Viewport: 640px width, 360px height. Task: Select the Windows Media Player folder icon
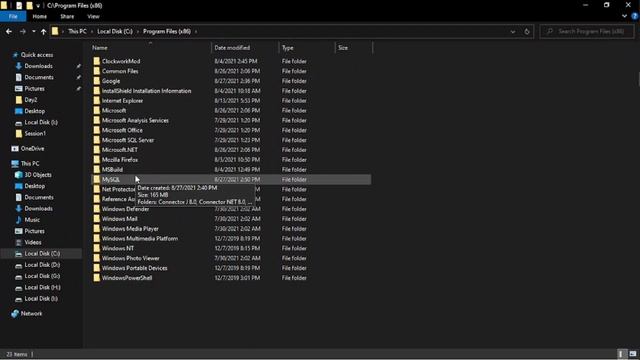(x=96, y=229)
